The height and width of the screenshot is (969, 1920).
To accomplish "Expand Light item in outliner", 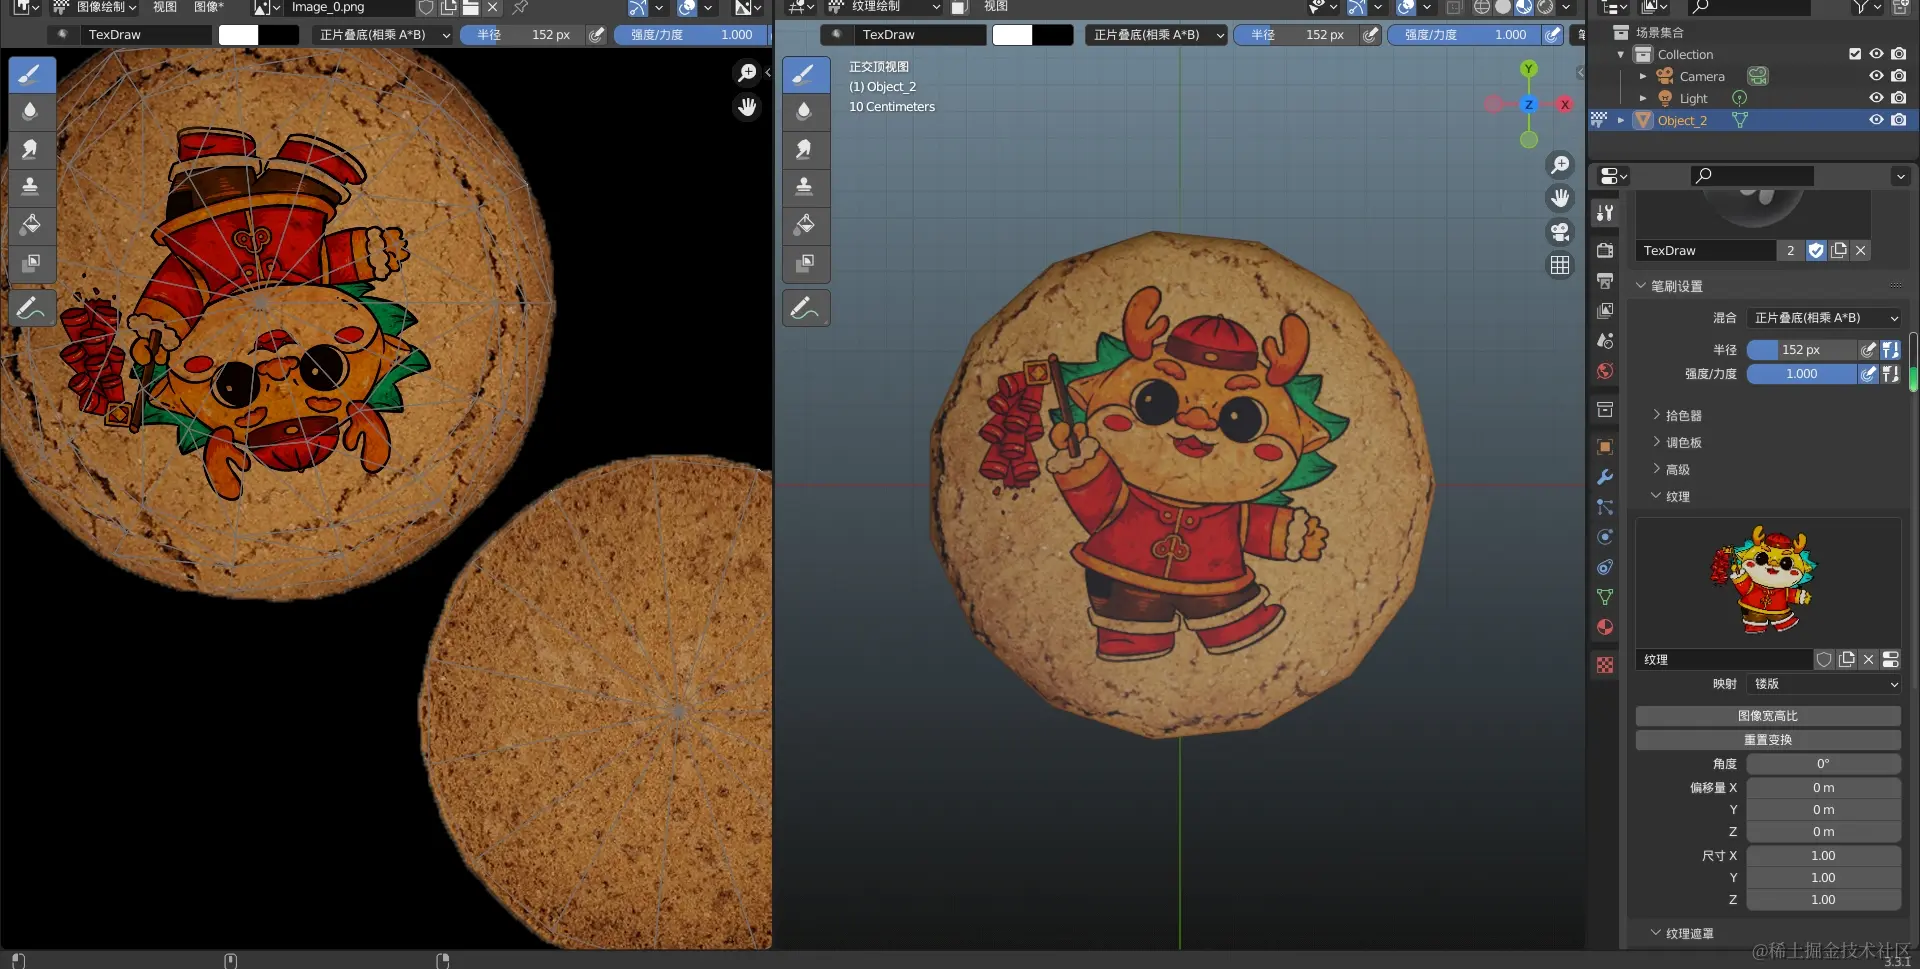I will [1642, 98].
